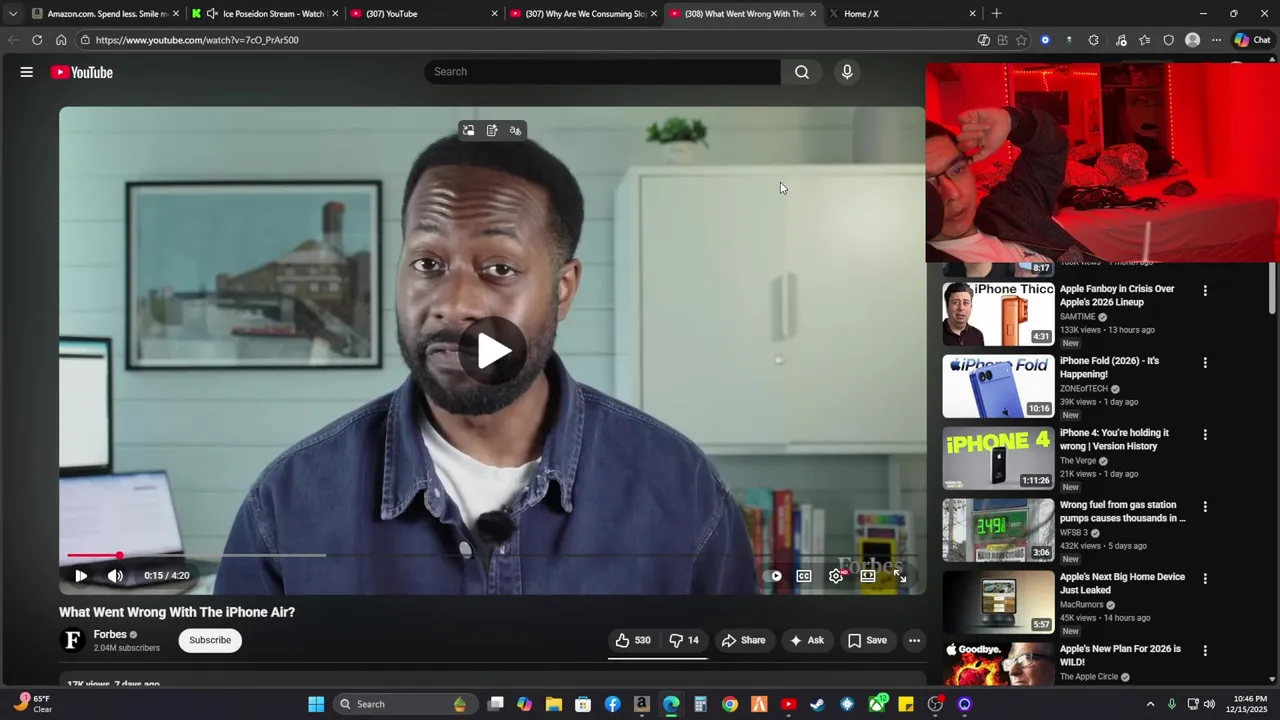Screen dimensions: 1280x720
Task: Dislike the video with thumbs down
Action: click(684, 640)
